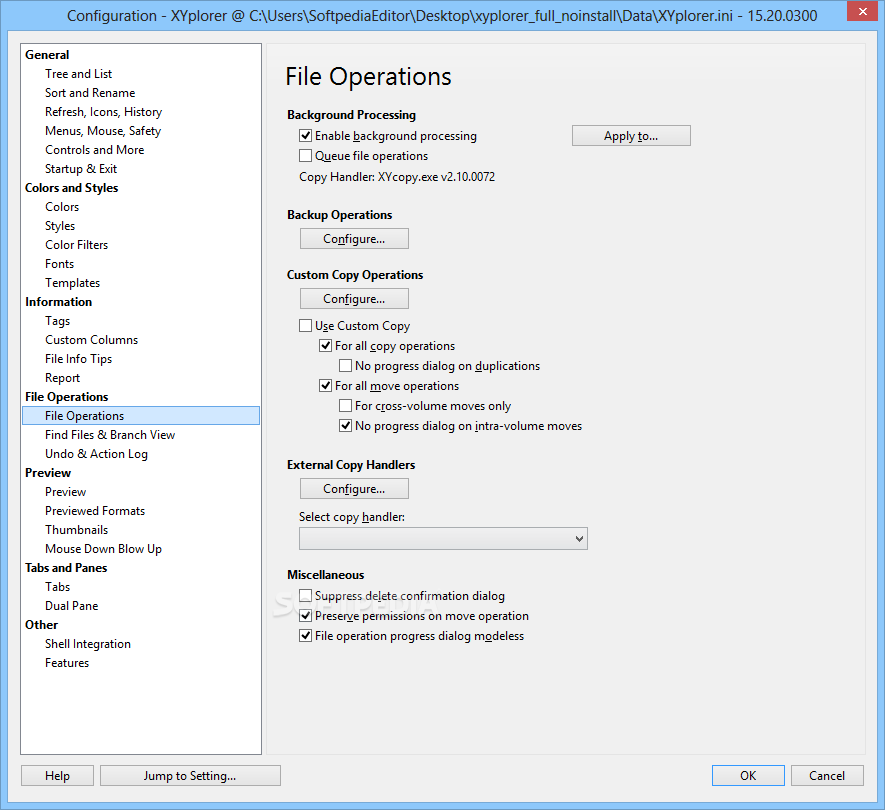Image resolution: width=885 pixels, height=810 pixels.
Task: Select Mouse Down Blow Up page
Action: (103, 549)
